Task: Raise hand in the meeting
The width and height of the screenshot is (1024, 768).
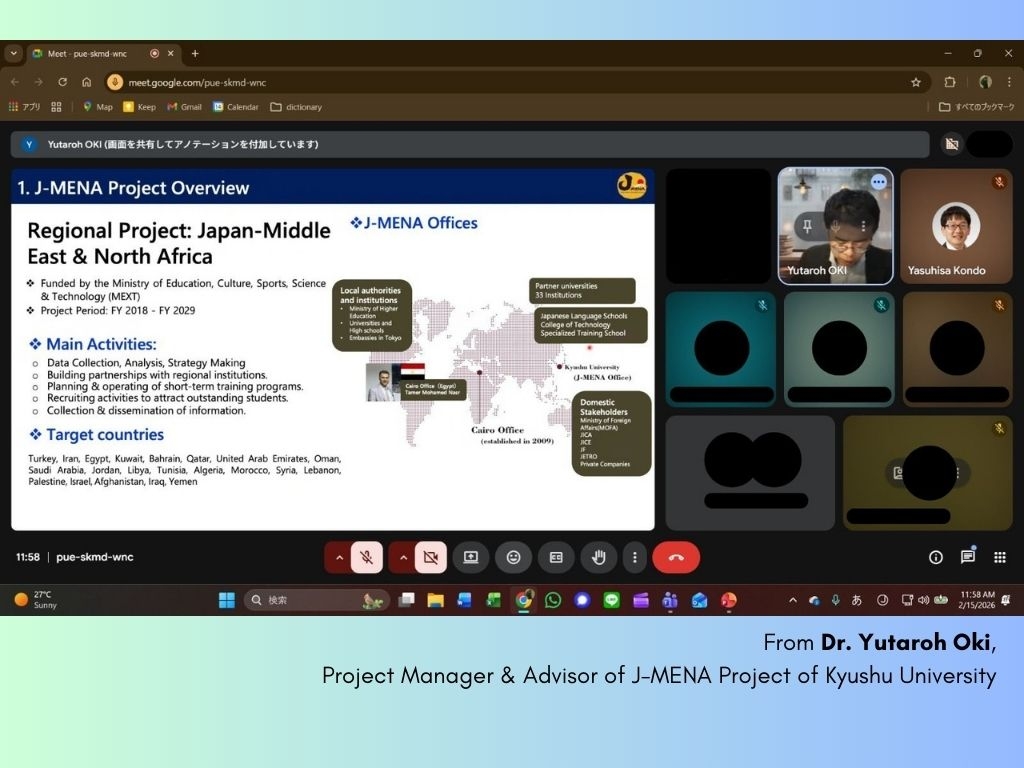Action: pyautogui.click(x=599, y=557)
